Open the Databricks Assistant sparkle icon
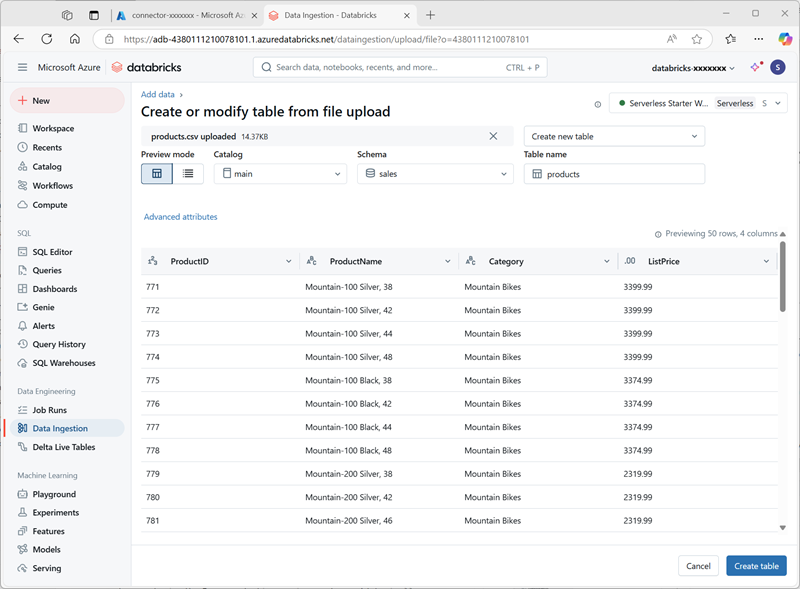Image resolution: width=800 pixels, height=589 pixels. tap(757, 67)
